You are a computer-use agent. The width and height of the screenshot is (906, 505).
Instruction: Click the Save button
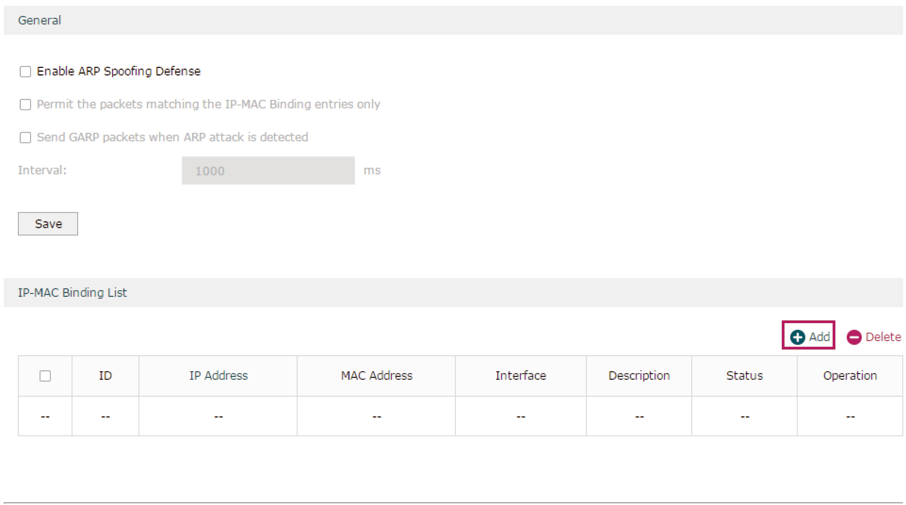point(48,224)
